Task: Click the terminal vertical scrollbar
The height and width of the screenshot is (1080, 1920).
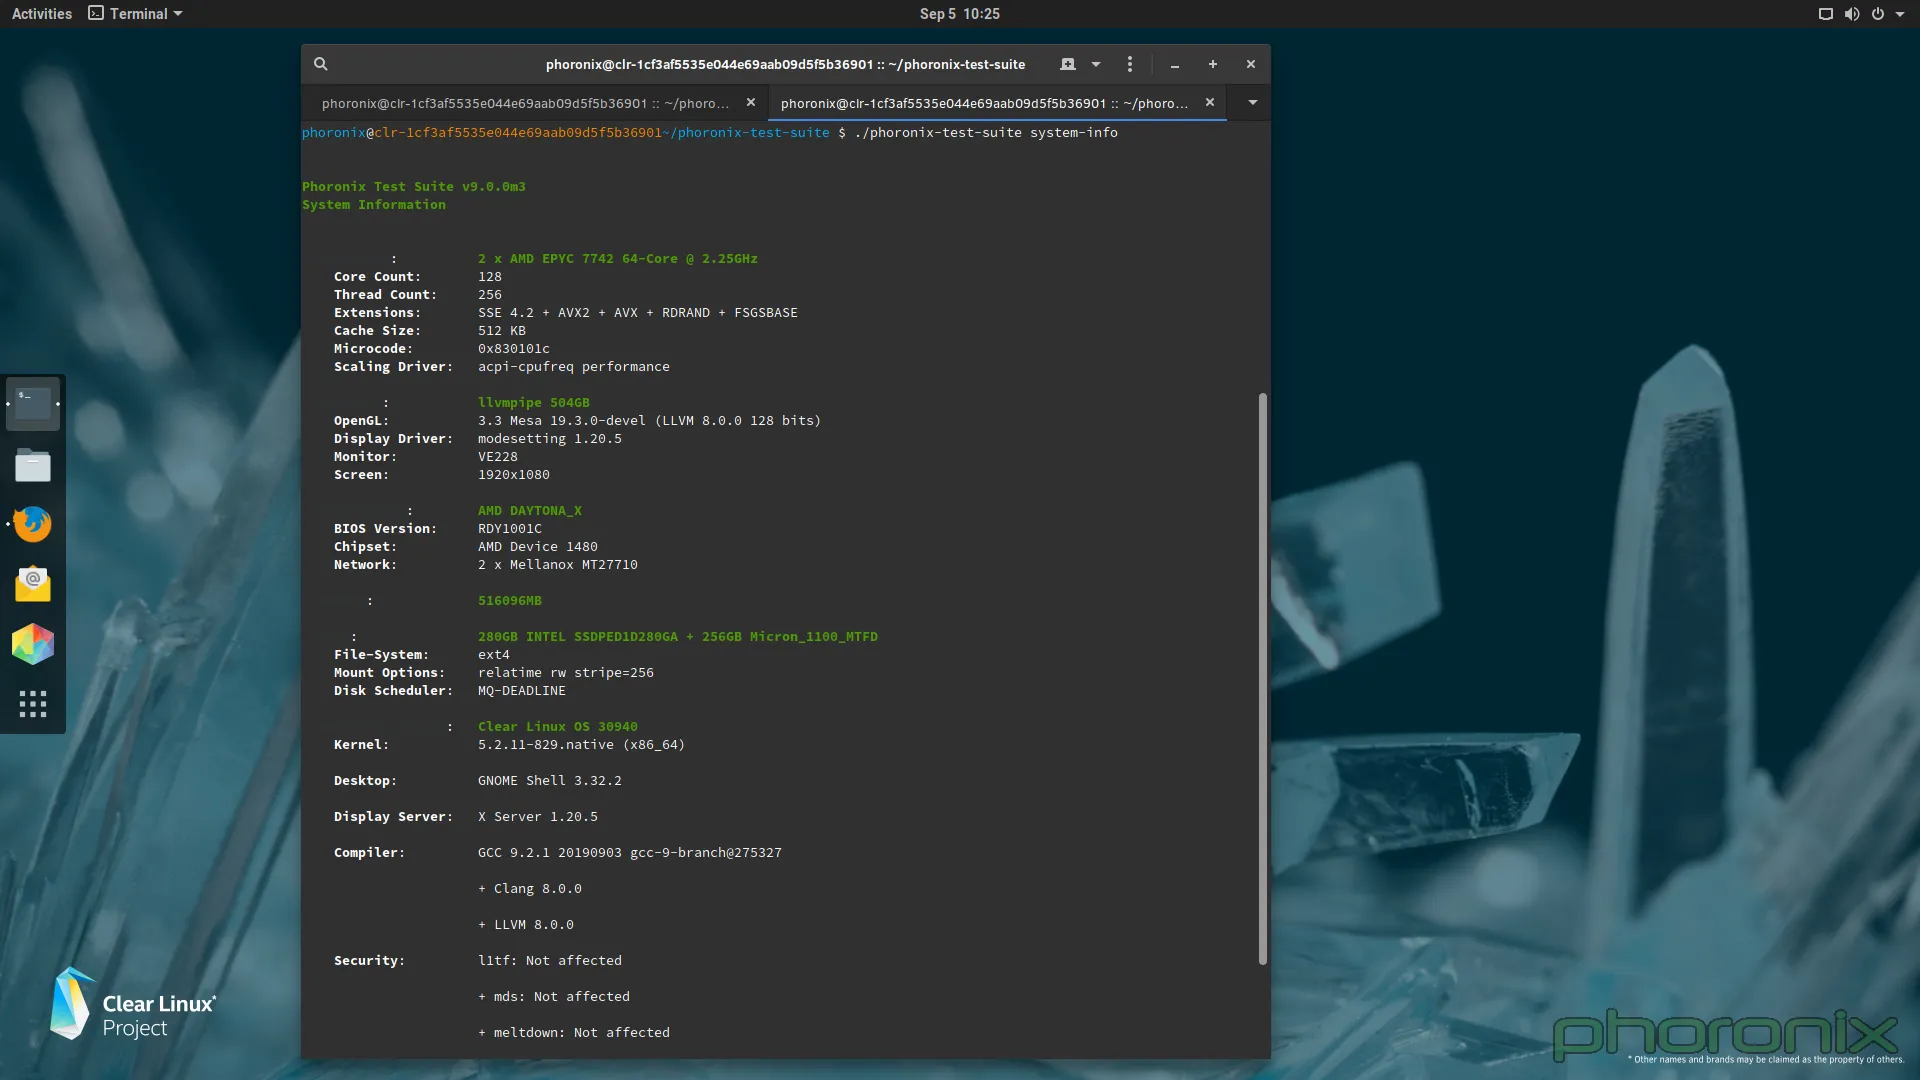Action: pyautogui.click(x=1263, y=678)
